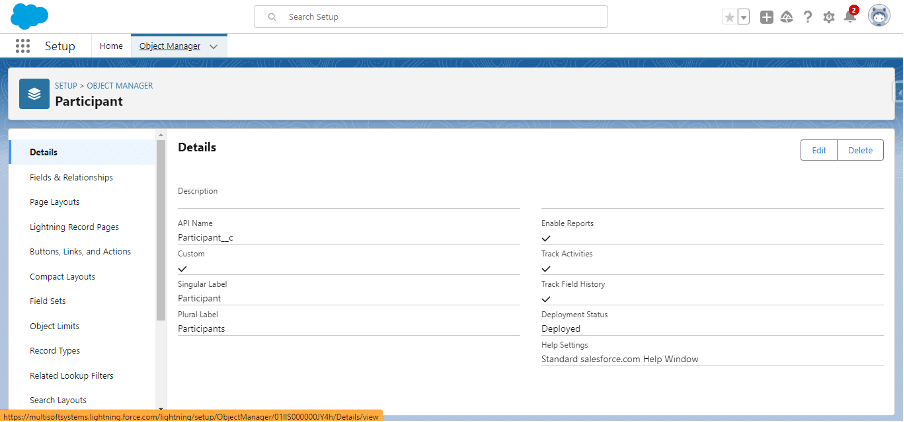
Task: Open the Salesforce Help question mark icon
Action: click(x=808, y=17)
